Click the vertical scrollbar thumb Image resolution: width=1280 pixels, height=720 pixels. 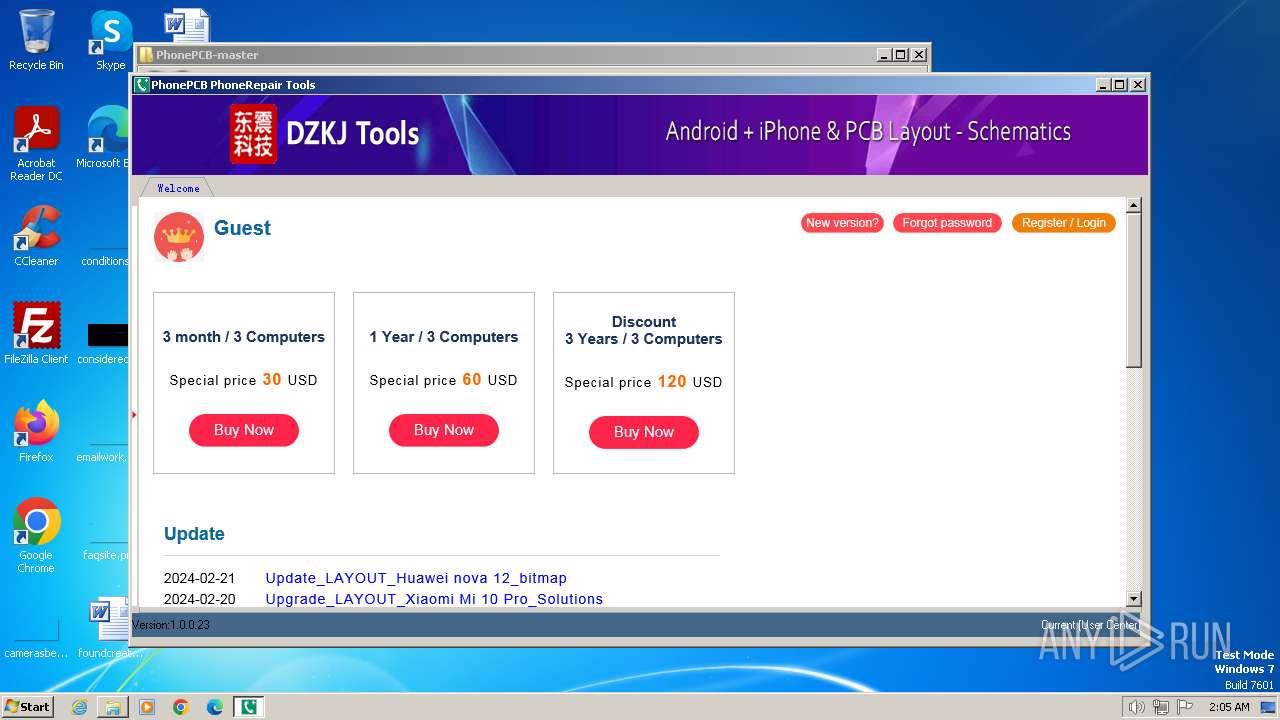(x=1133, y=290)
